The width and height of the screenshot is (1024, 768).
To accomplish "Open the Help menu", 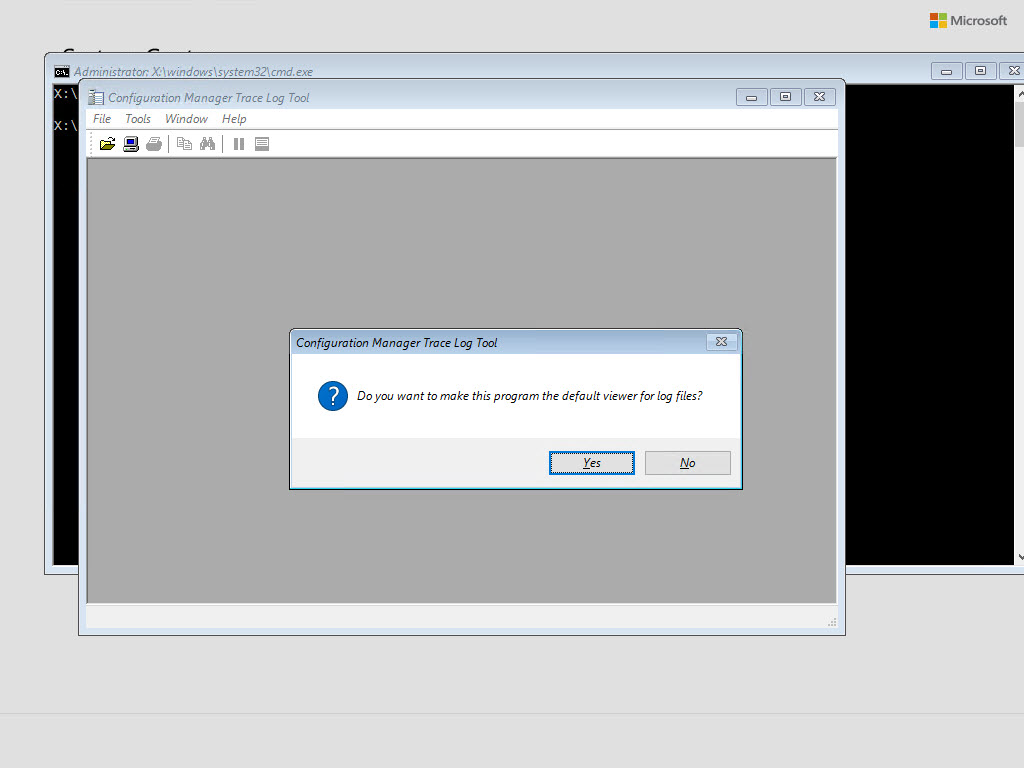I will click(x=234, y=118).
